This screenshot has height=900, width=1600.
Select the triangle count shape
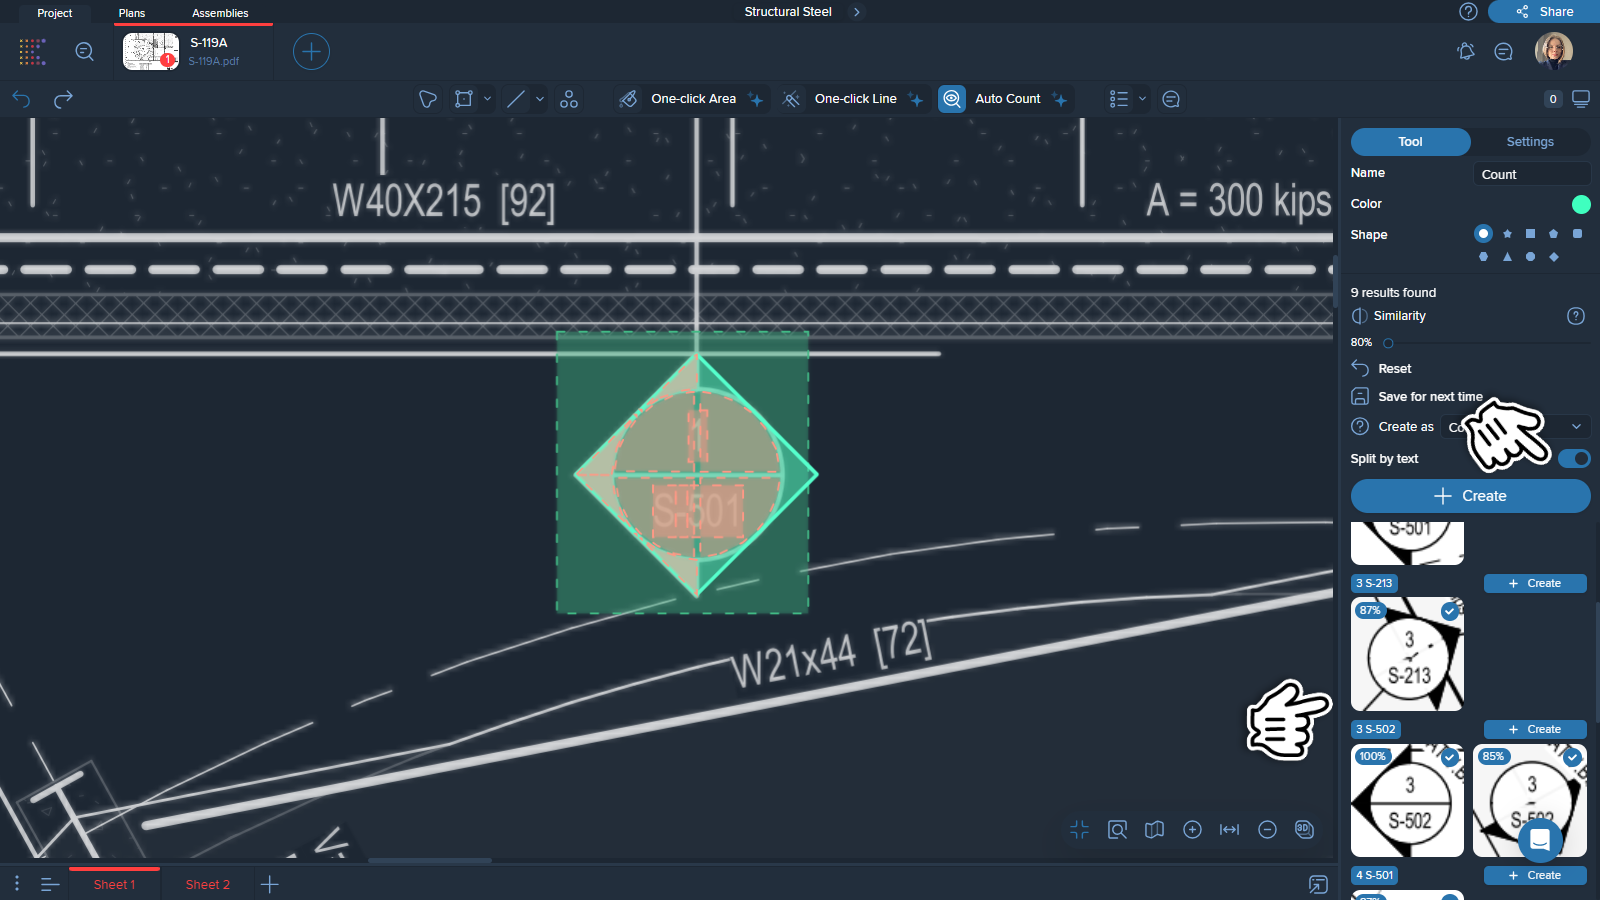click(1507, 257)
